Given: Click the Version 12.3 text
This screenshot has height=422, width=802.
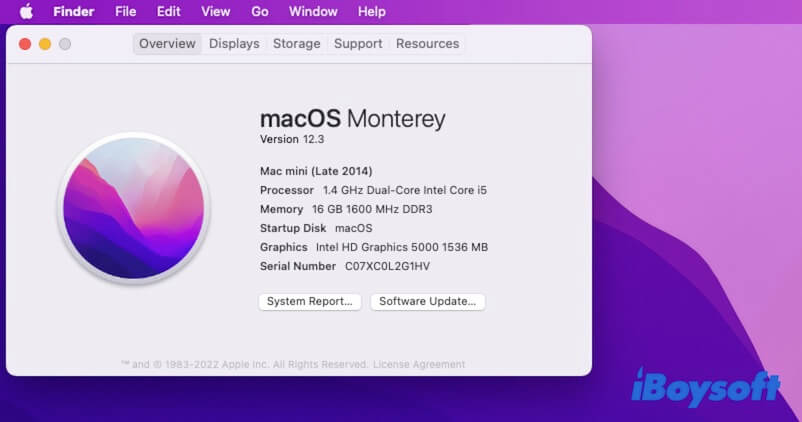Looking at the screenshot, I should (292, 139).
